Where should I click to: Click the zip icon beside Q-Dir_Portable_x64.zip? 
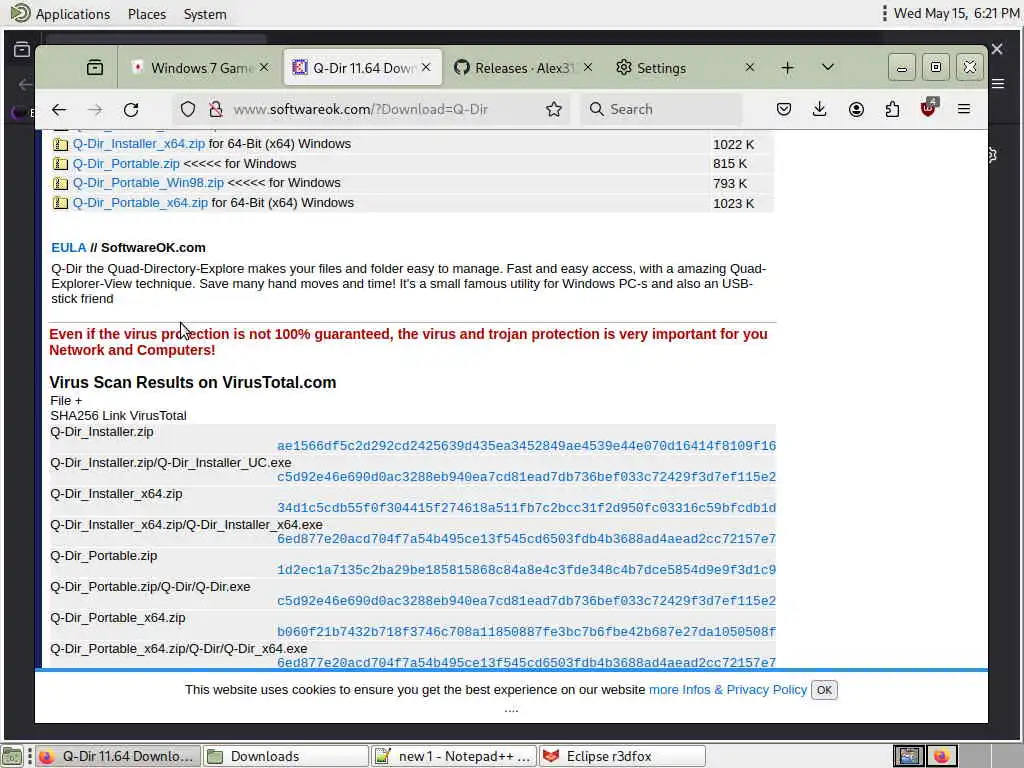pos(61,203)
